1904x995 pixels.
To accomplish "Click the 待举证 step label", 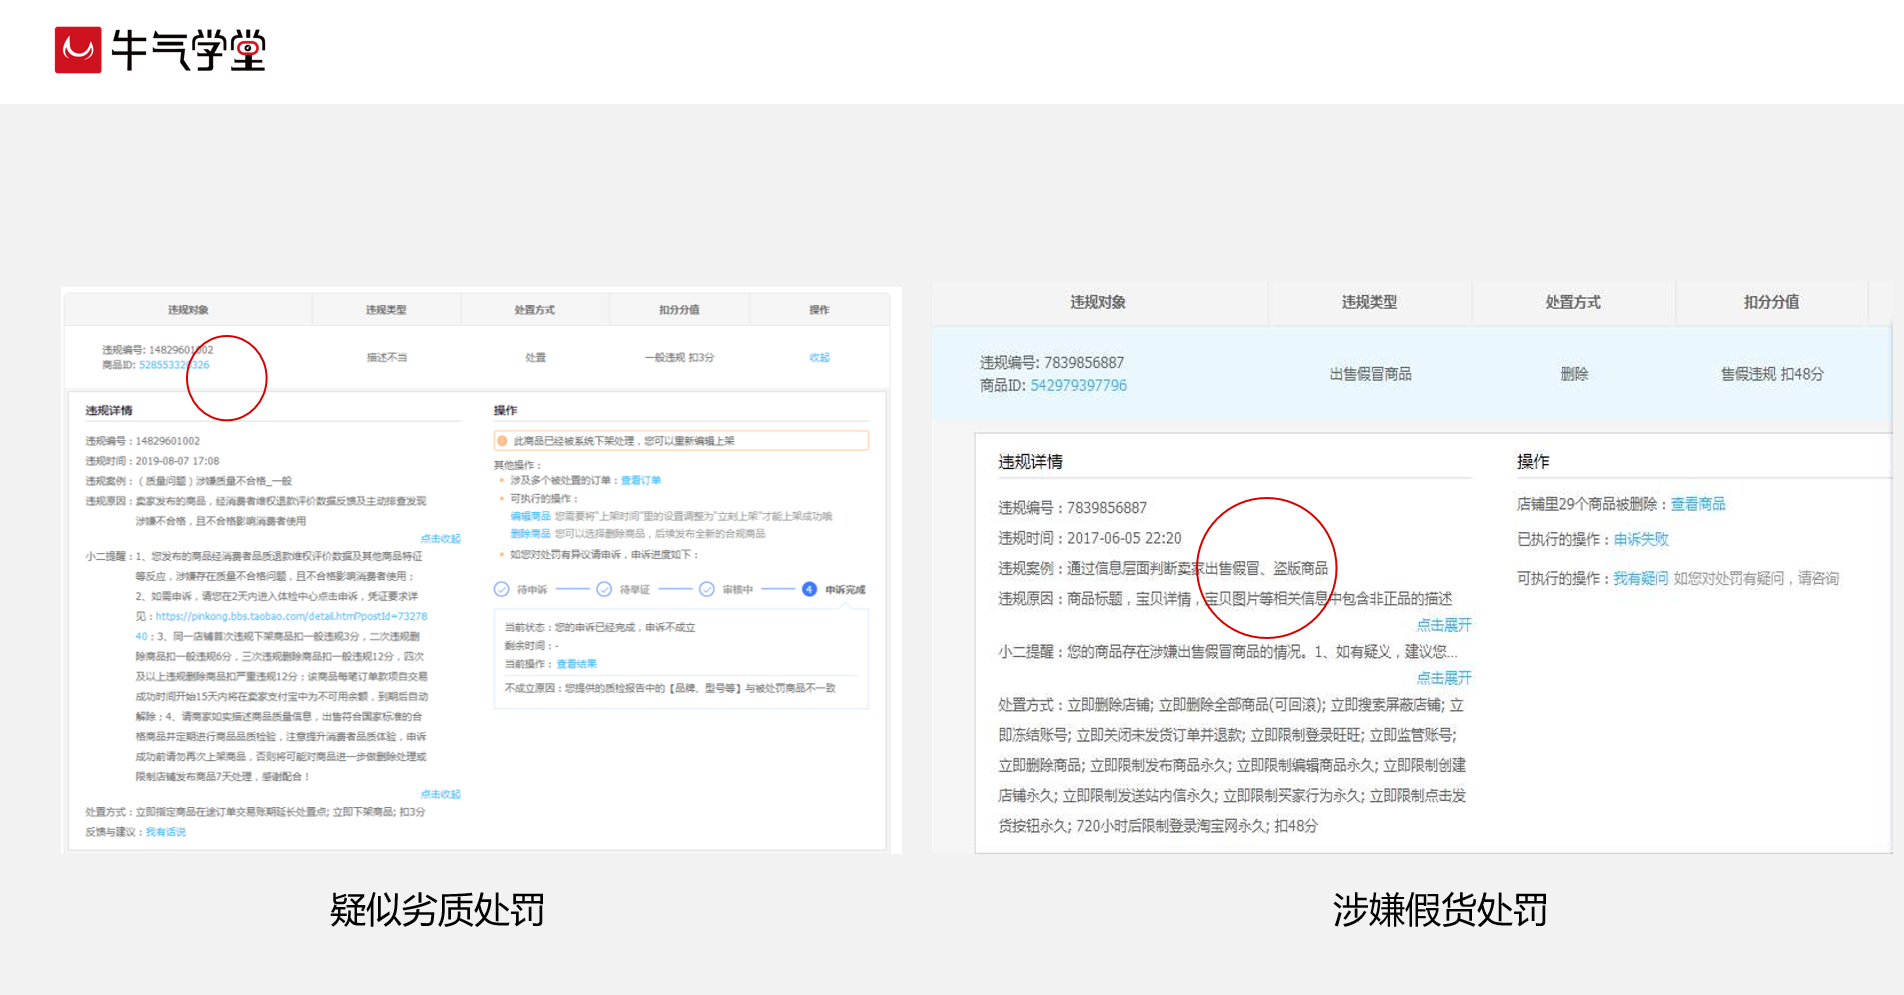I will (635, 590).
